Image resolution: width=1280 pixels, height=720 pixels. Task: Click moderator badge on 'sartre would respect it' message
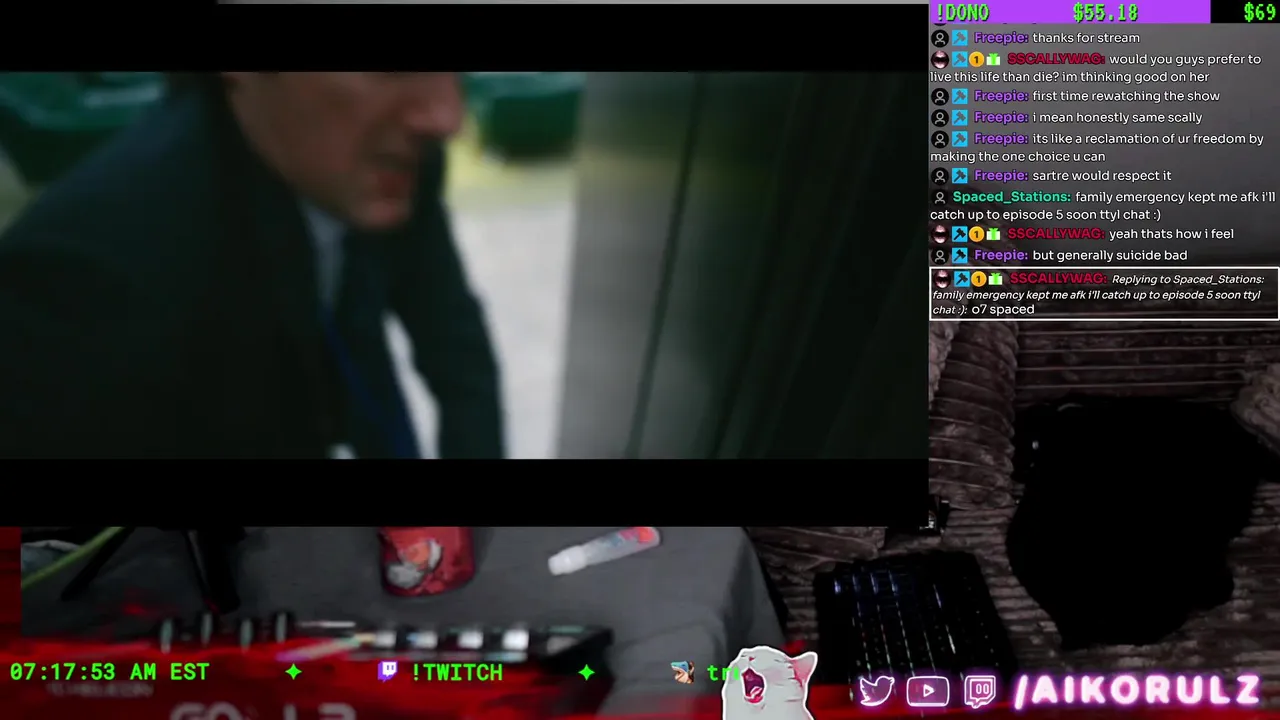pos(959,176)
